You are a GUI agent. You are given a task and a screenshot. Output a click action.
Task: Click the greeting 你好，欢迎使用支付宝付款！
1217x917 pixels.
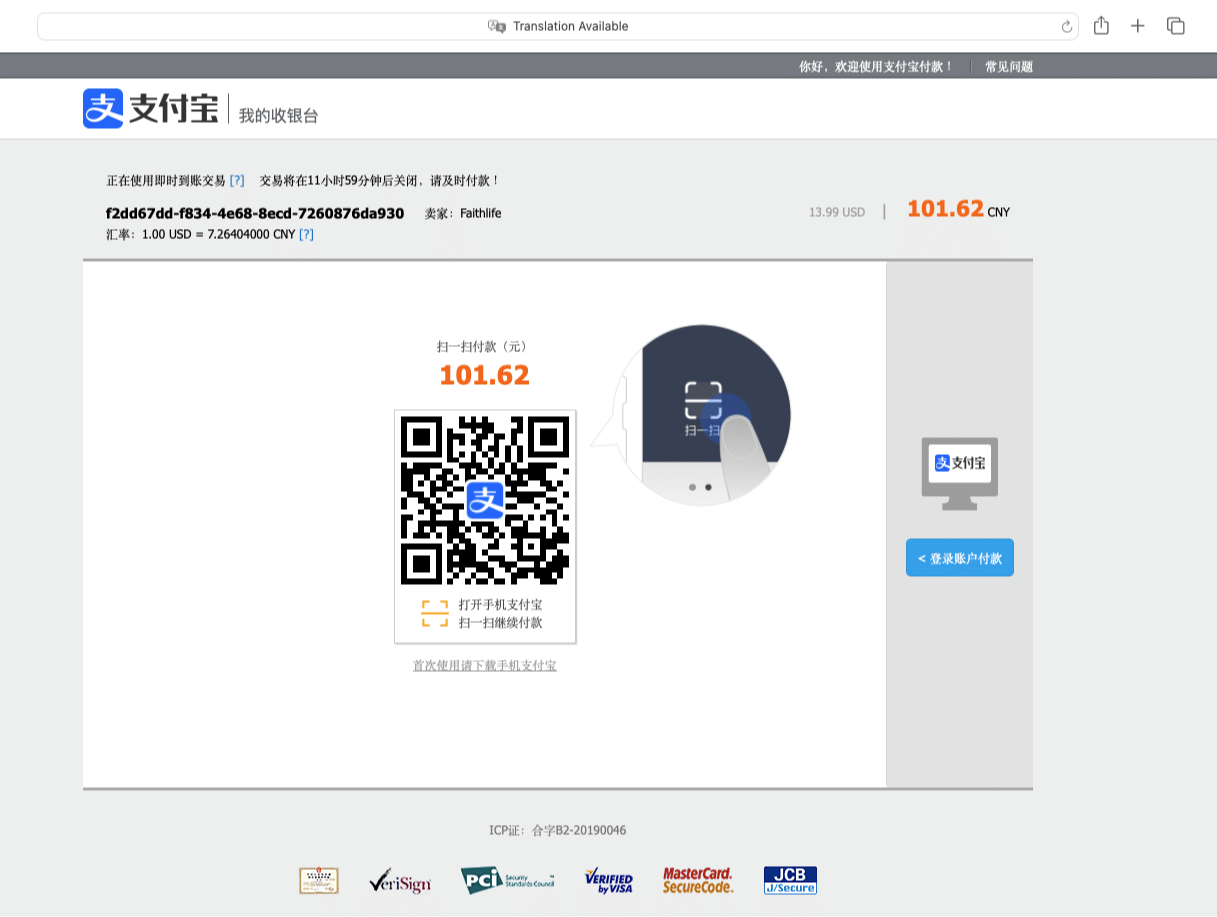(x=876, y=67)
